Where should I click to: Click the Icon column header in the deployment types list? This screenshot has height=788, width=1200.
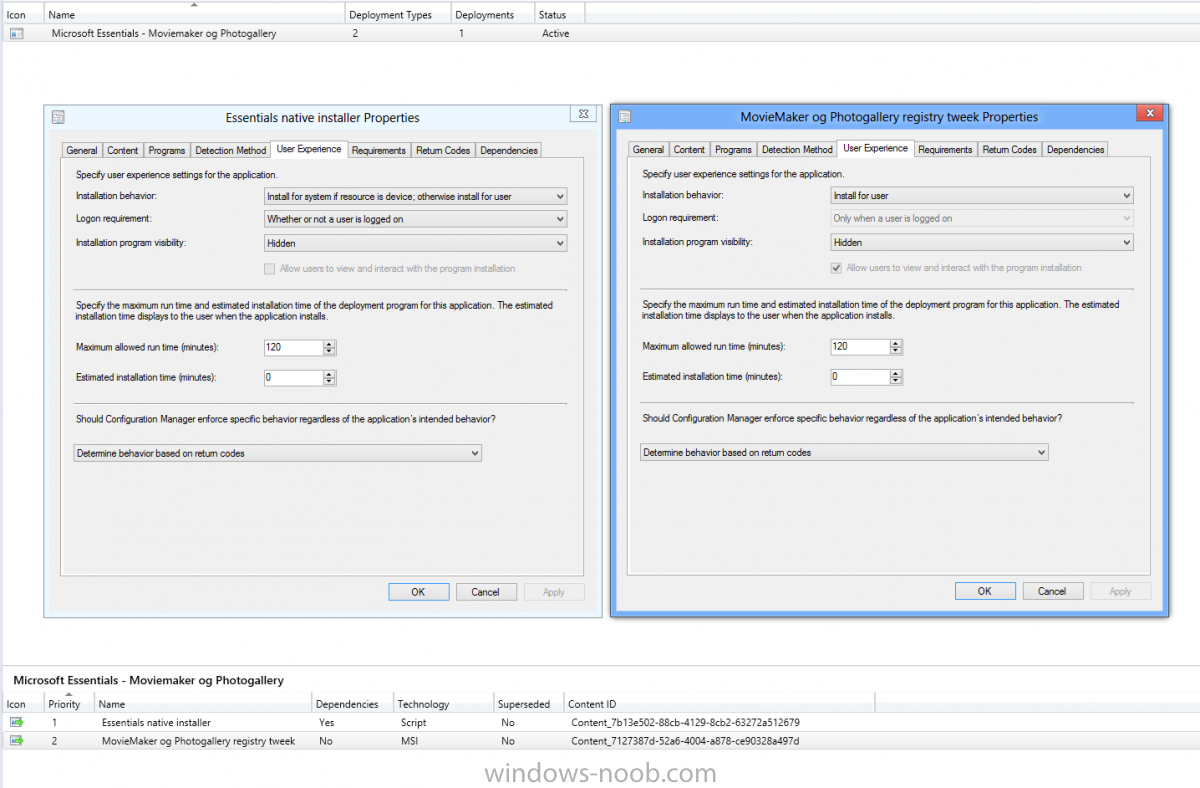pyautogui.click(x=22, y=704)
